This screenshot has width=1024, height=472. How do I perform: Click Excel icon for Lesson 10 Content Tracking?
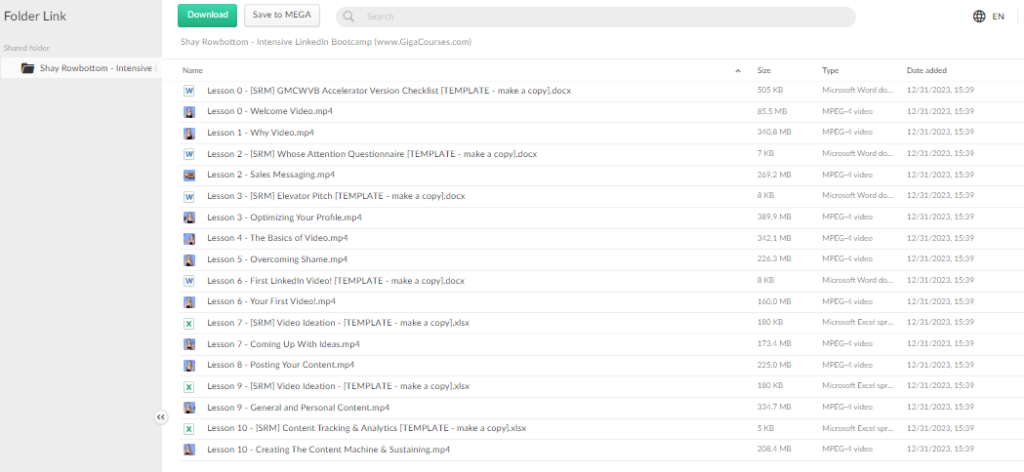click(x=188, y=428)
